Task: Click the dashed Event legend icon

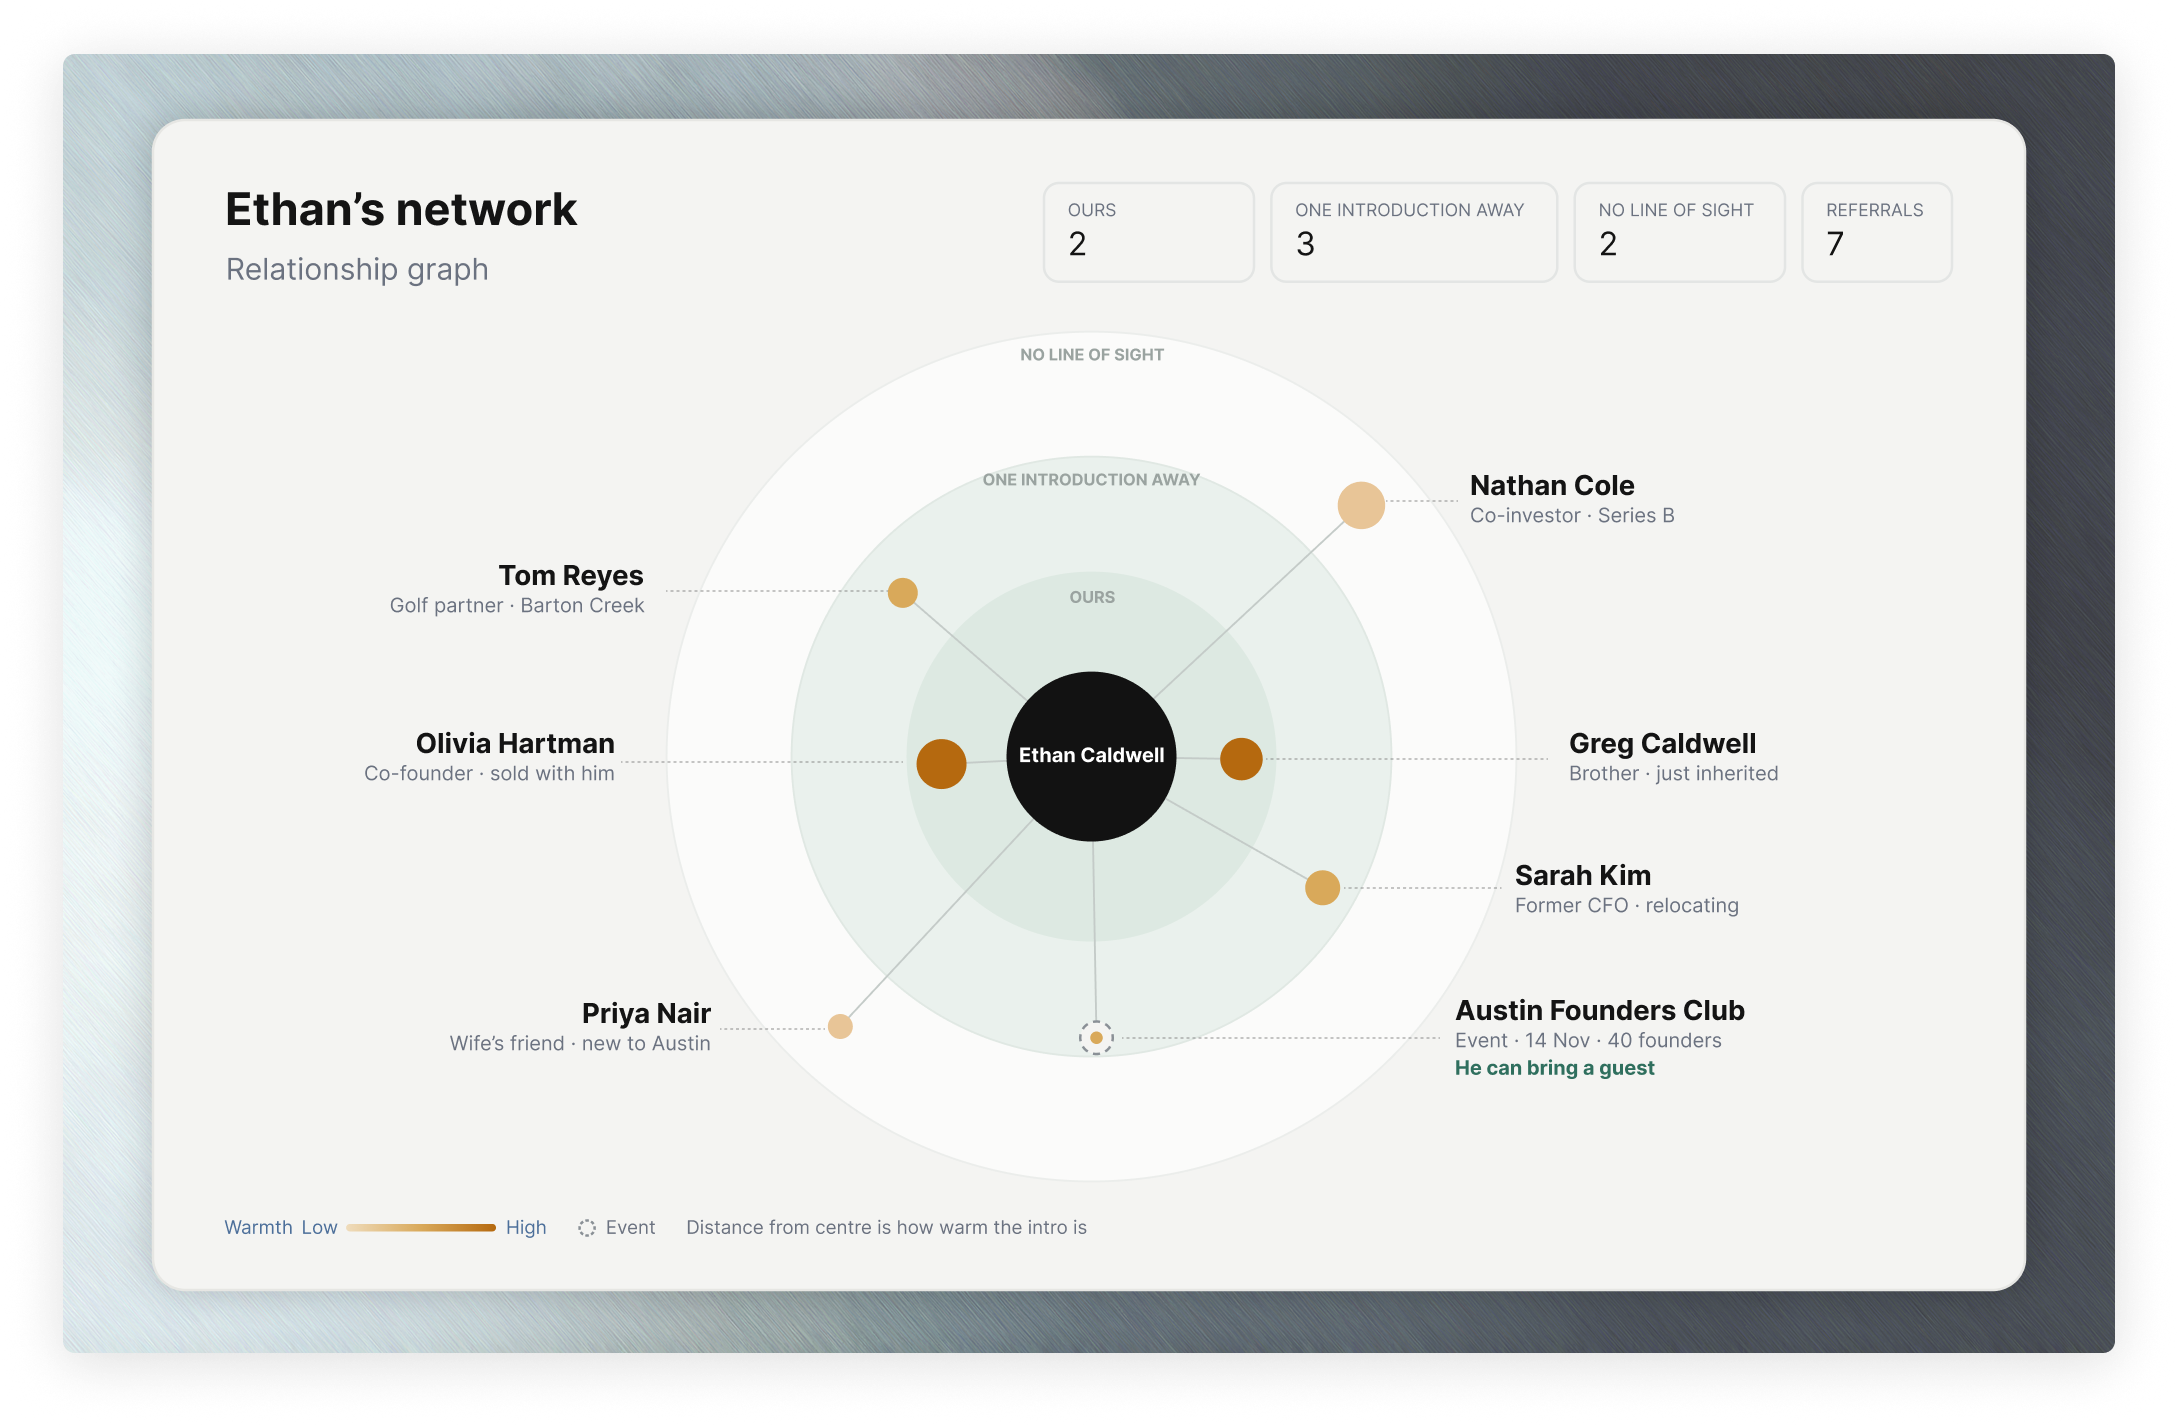Action: pyautogui.click(x=587, y=1228)
